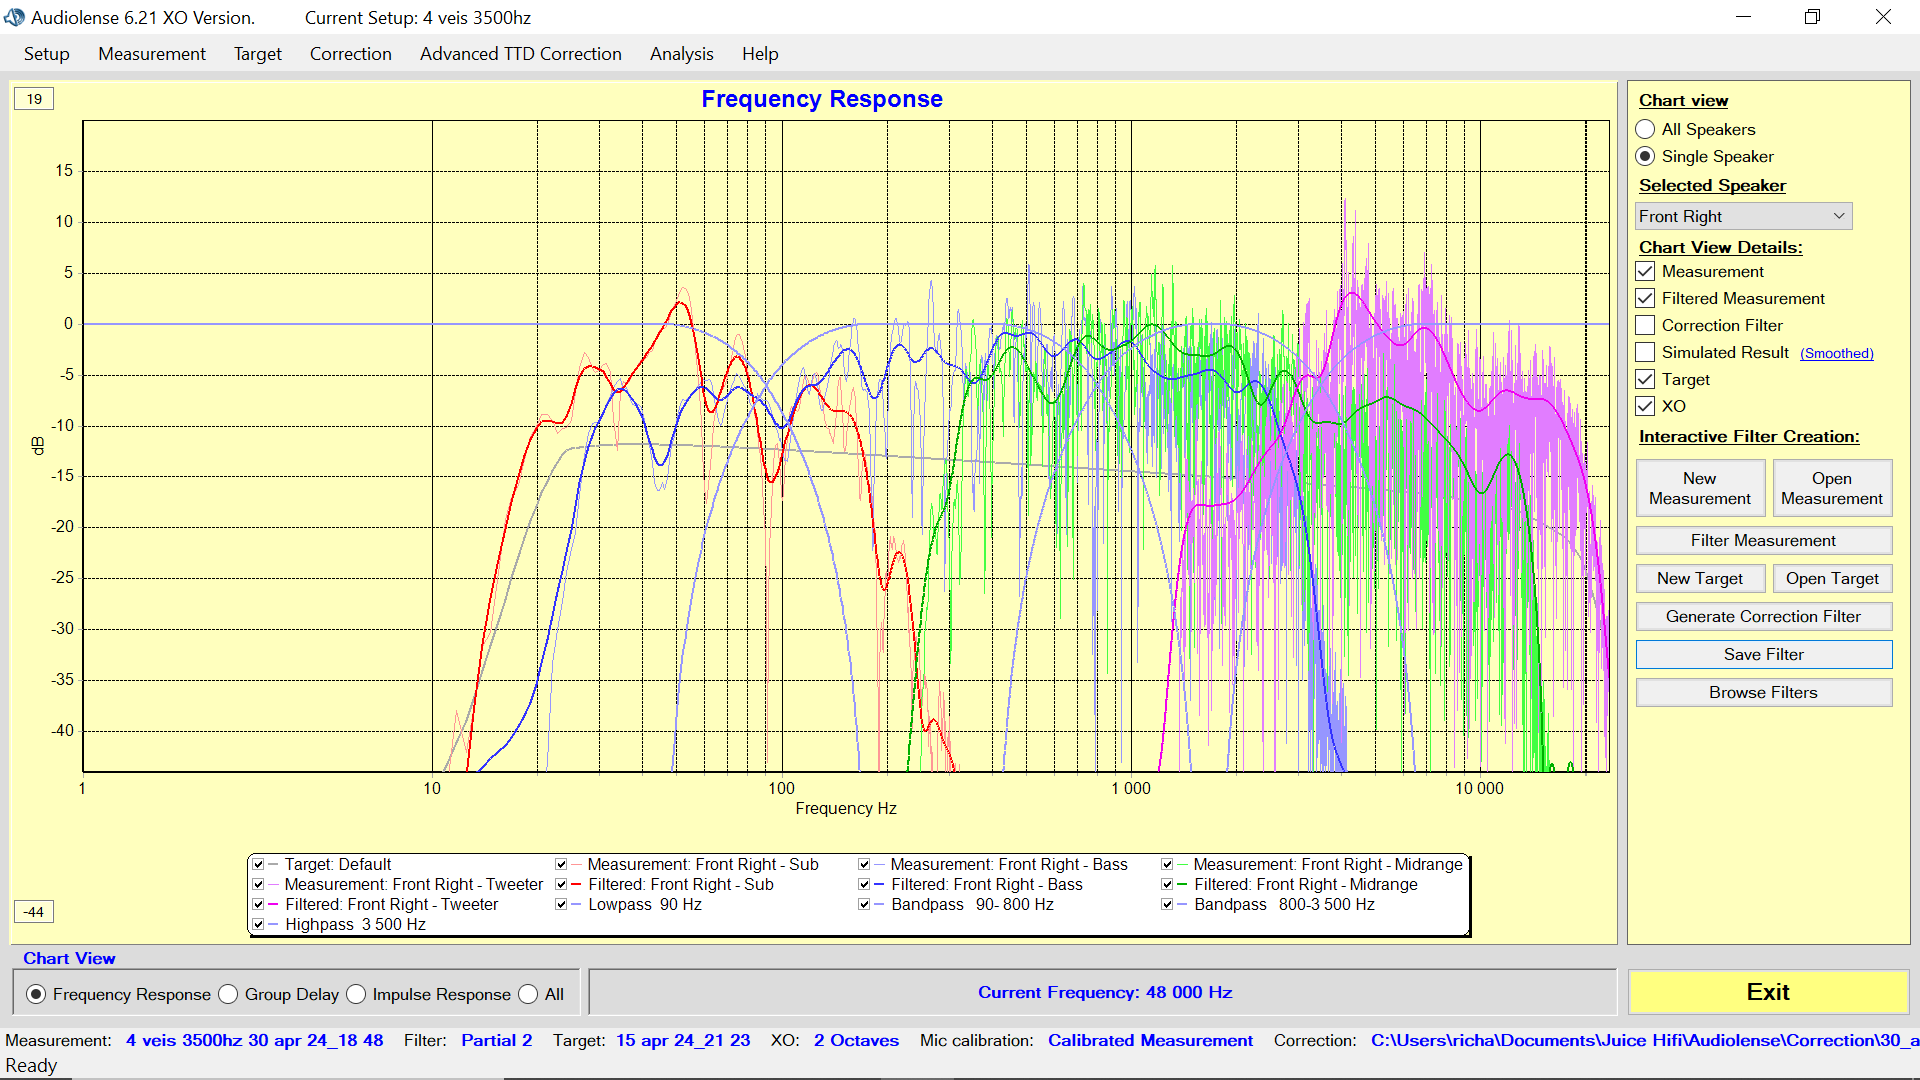The width and height of the screenshot is (1920, 1080).
Task: Click the Generate Correction Filter button
Action: click(1763, 616)
